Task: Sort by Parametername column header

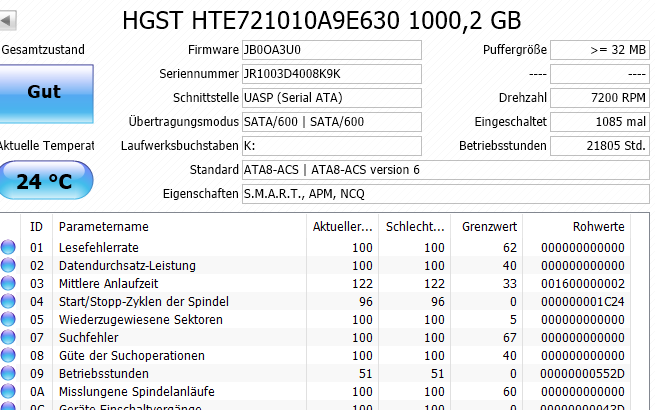Action: click(180, 227)
